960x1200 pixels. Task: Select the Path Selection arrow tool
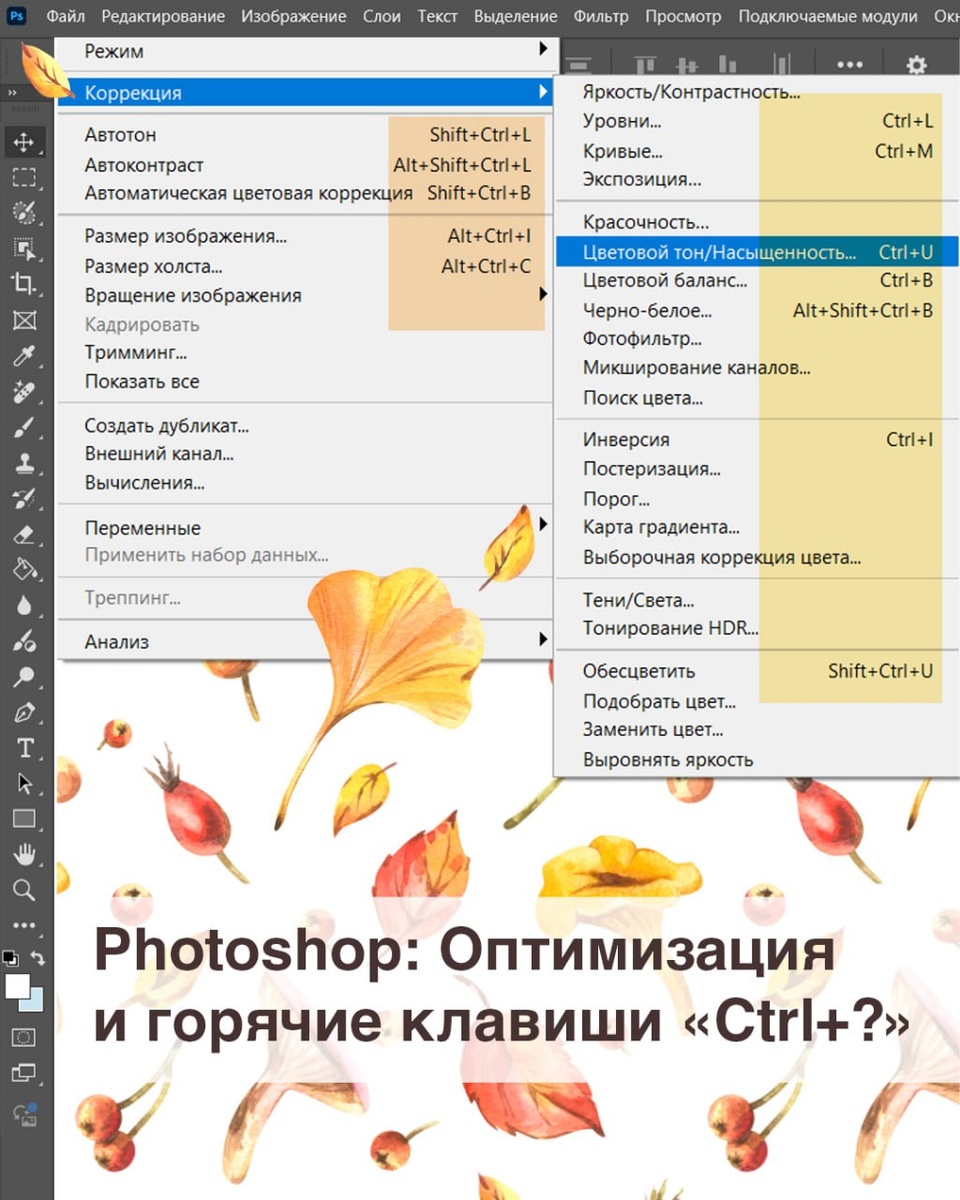click(x=24, y=784)
